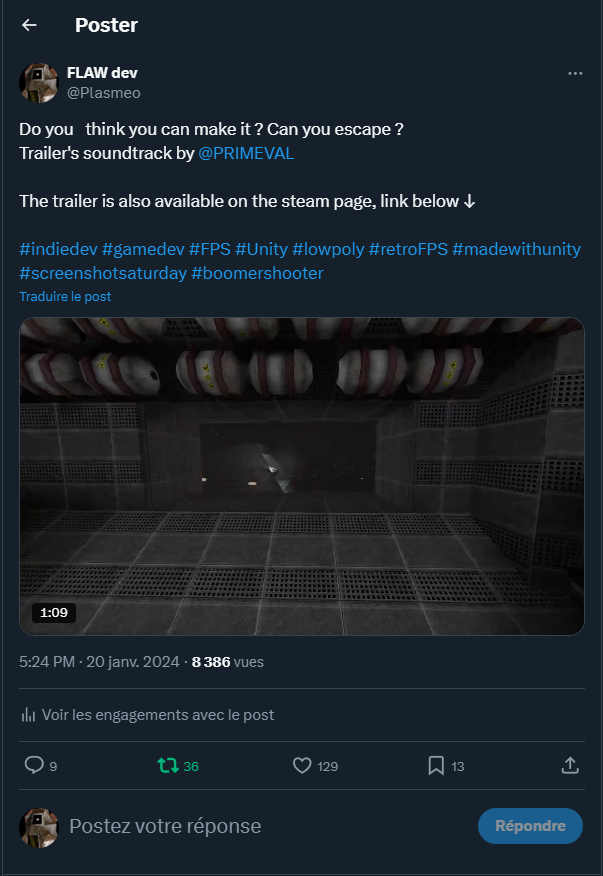Click the green repost icon
Viewport: 603px width, 876px height.
[168, 766]
